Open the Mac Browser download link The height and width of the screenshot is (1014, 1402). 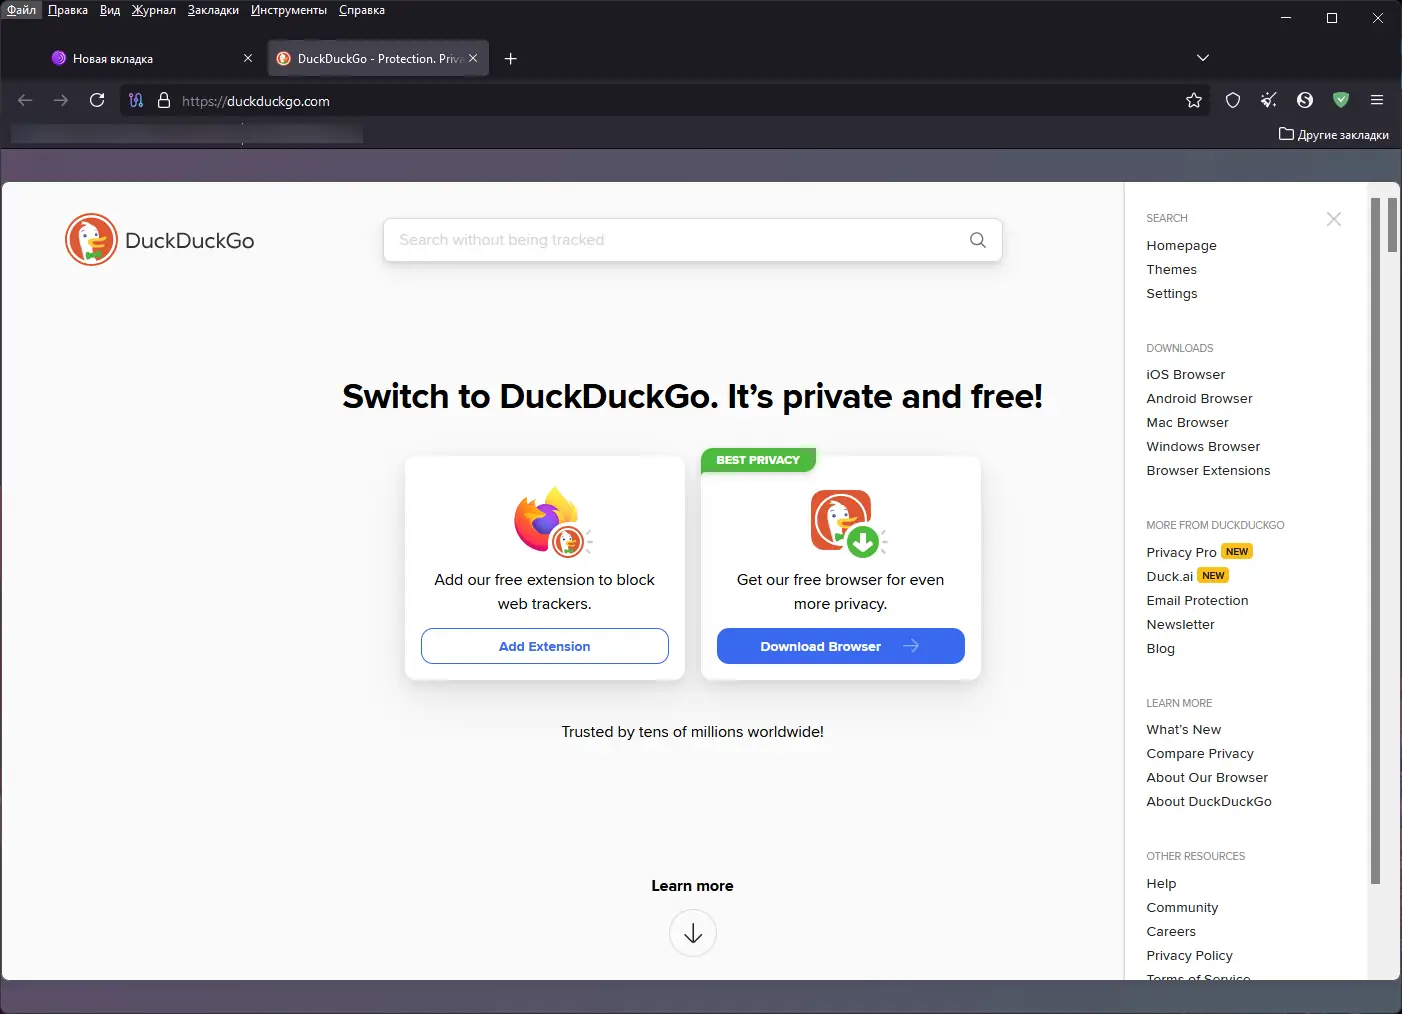point(1187,422)
